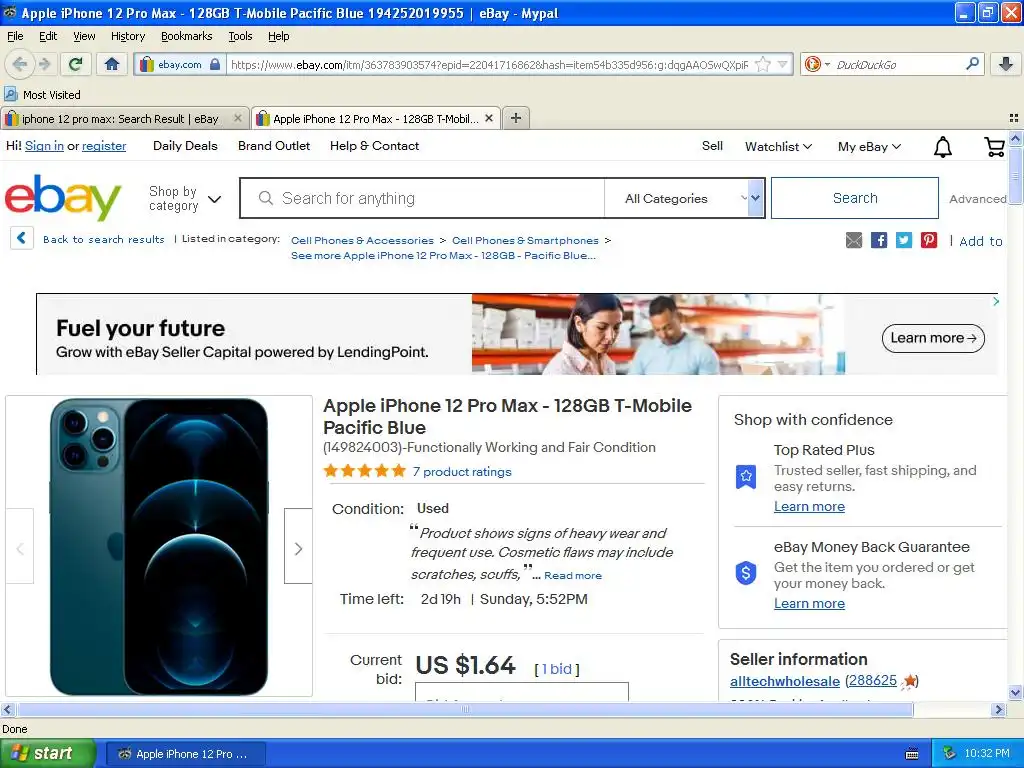Open the shopping cart icon
Image resolution: width=1024 pixels, height=768 pixels.
coord(995,147)
